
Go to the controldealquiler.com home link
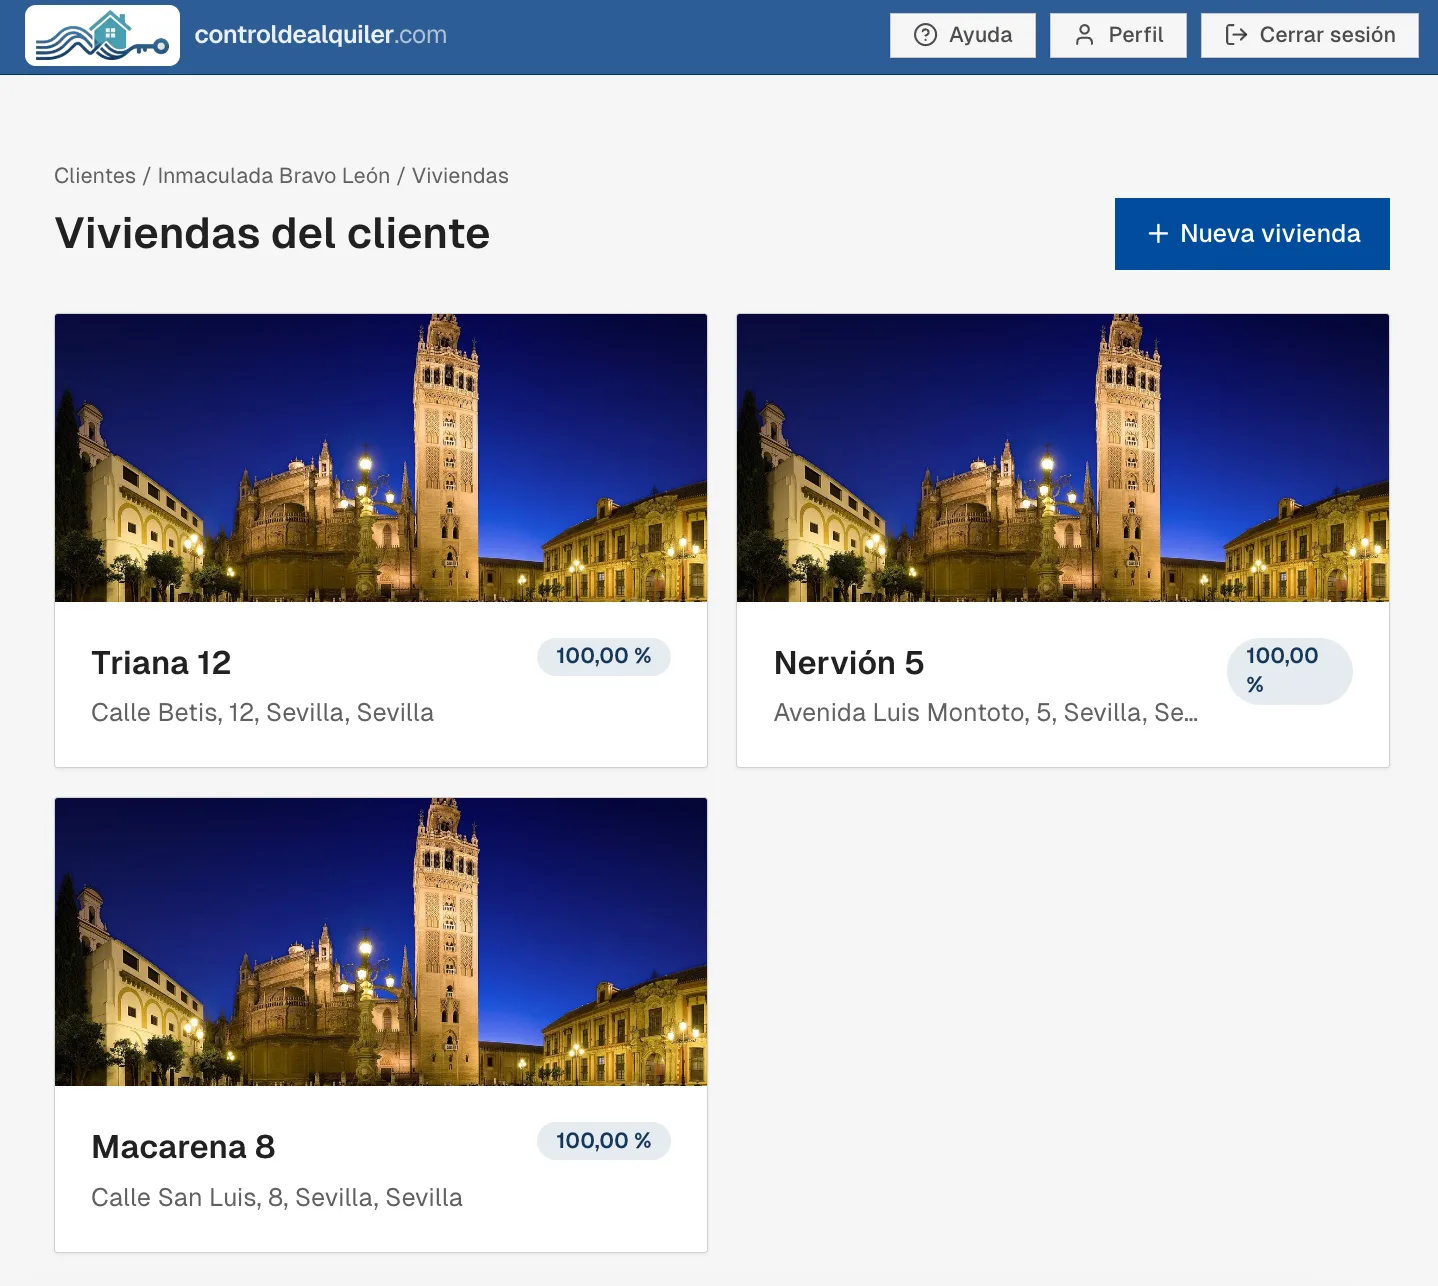tap(320, 35)
